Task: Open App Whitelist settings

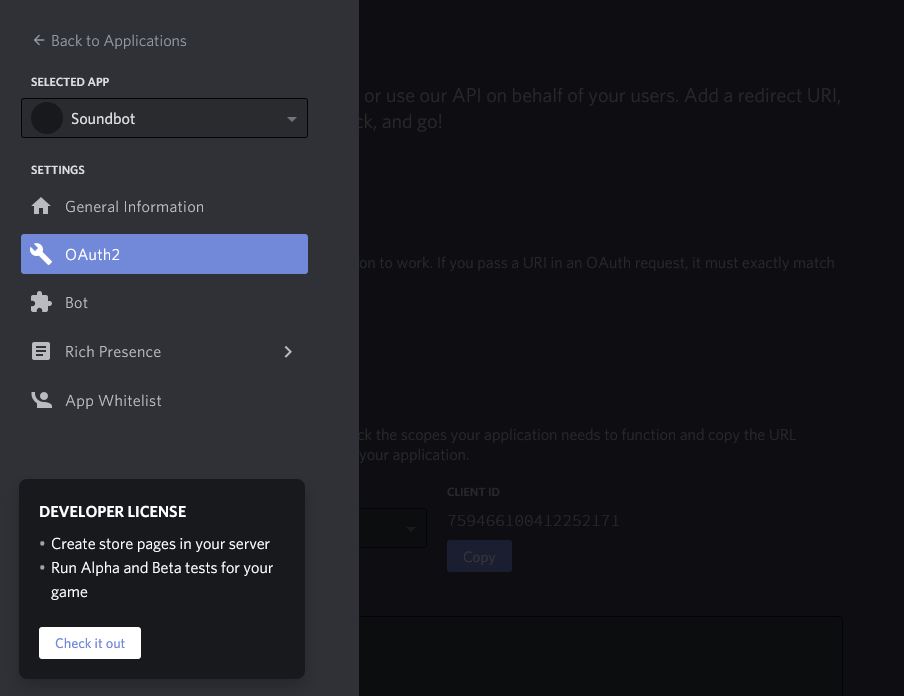Action: [164, 400]
